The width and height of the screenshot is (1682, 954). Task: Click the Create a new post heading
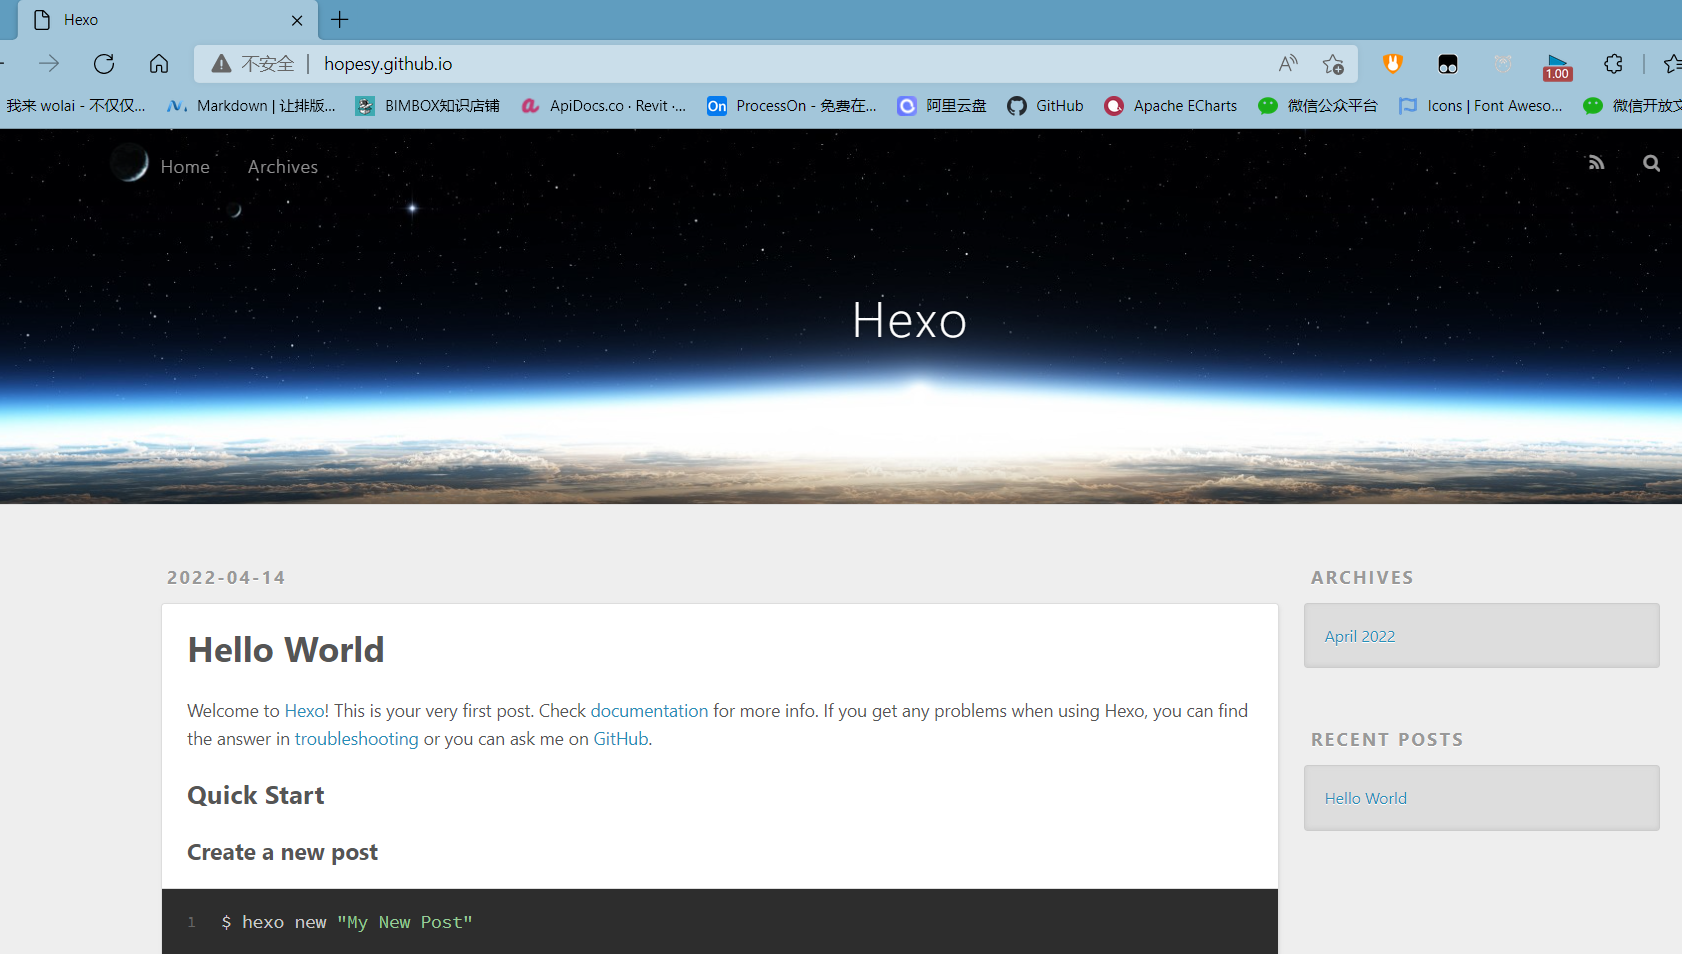283,853
